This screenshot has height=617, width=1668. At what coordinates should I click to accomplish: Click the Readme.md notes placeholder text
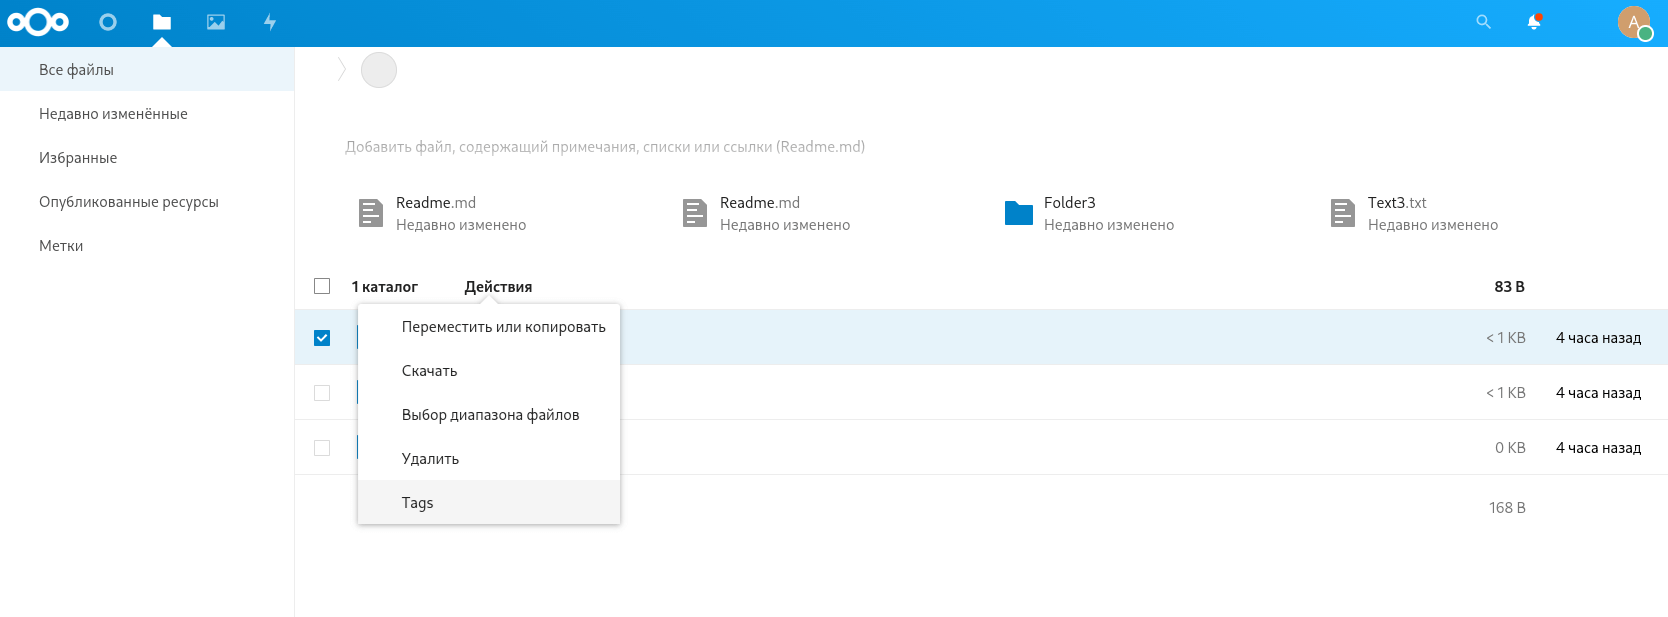pos(605,147)
